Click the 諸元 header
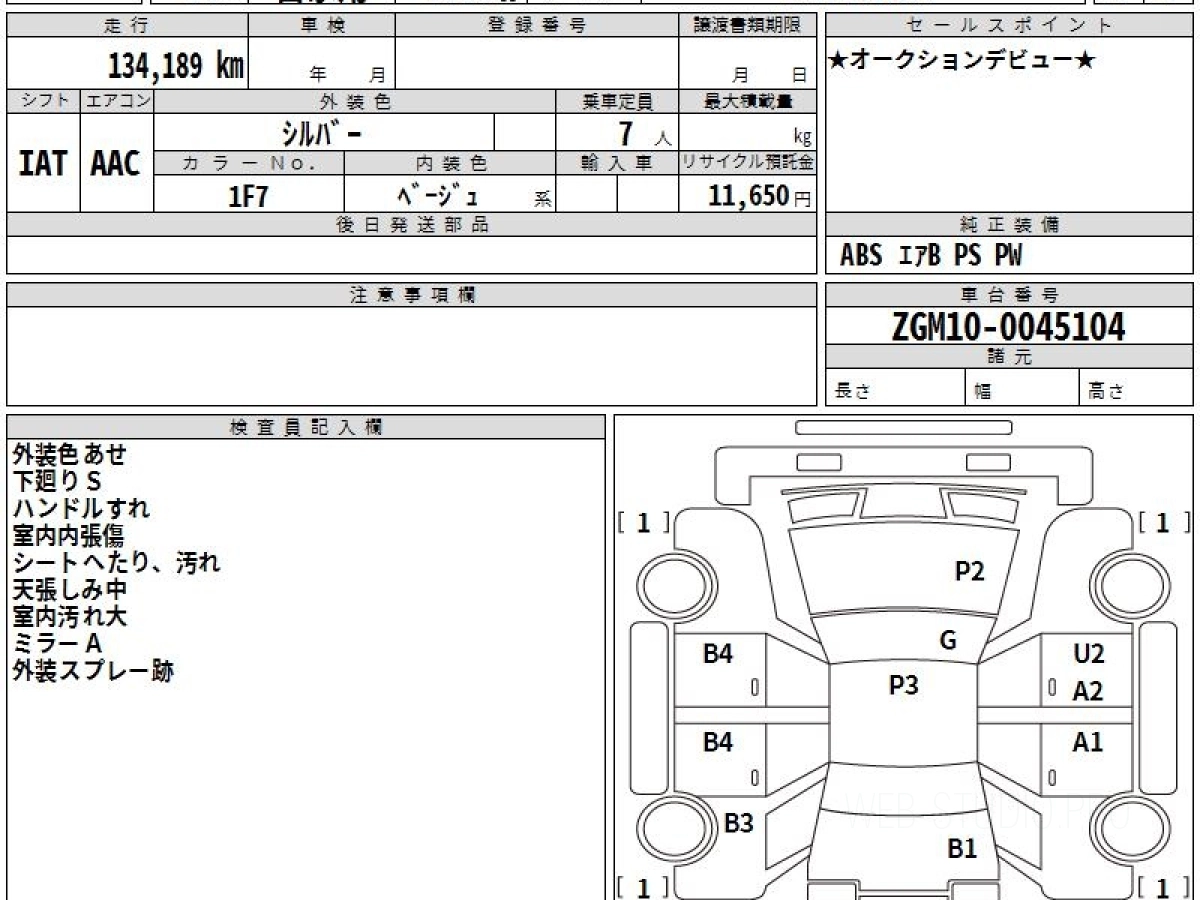 (1010, 357)
